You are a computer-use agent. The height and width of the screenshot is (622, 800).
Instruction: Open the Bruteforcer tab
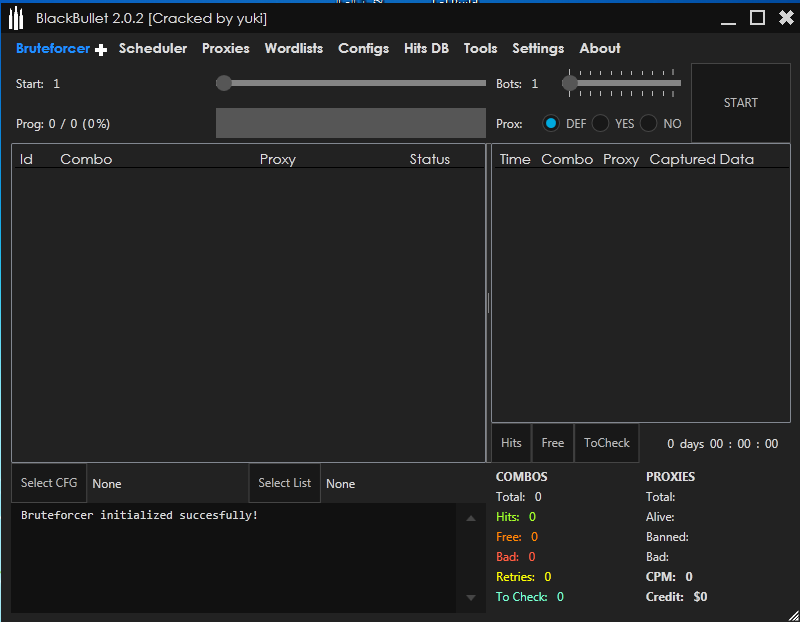[53, 48]
